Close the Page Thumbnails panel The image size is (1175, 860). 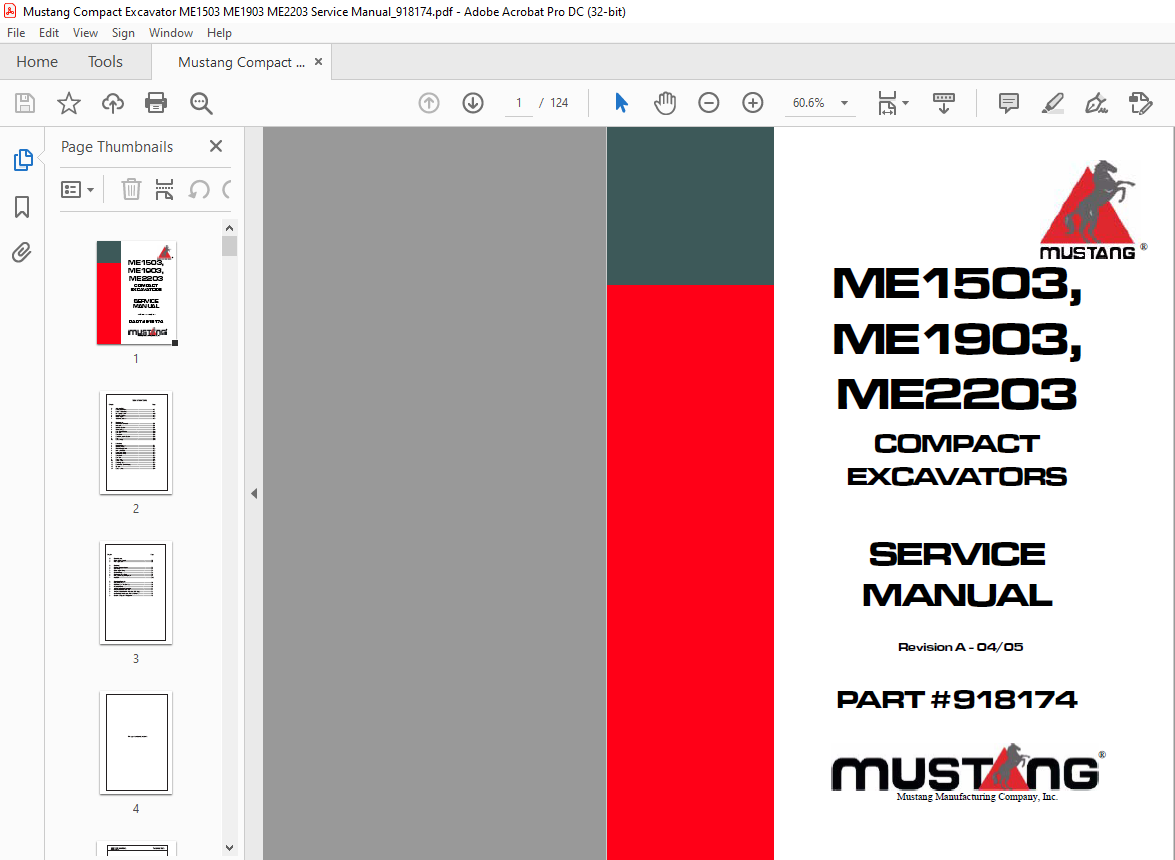pyautogui.click(x=216, y=146)
